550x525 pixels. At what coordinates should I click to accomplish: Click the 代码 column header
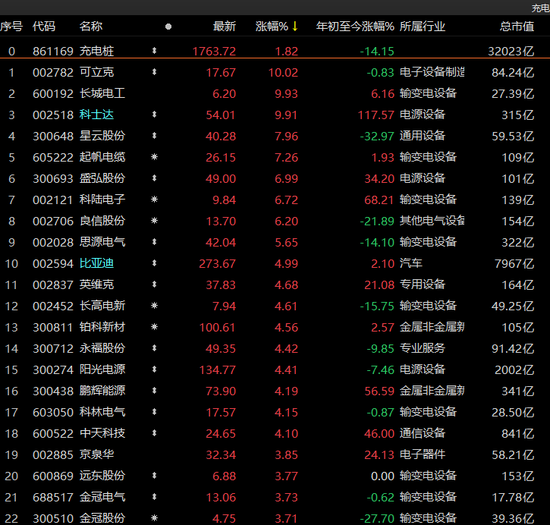coord(44,26)
